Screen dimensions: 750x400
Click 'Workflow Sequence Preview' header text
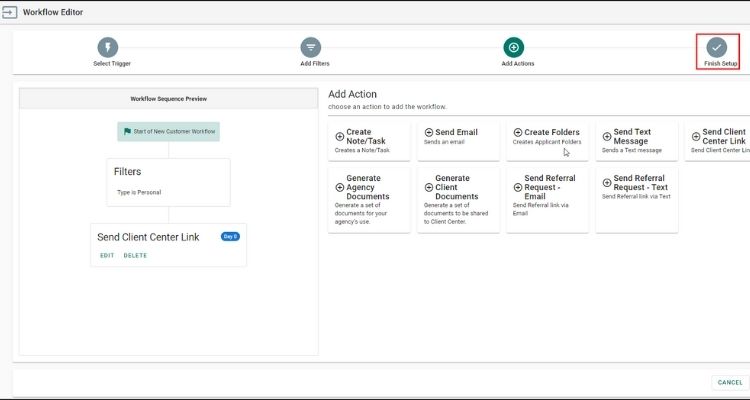[168, 99]
